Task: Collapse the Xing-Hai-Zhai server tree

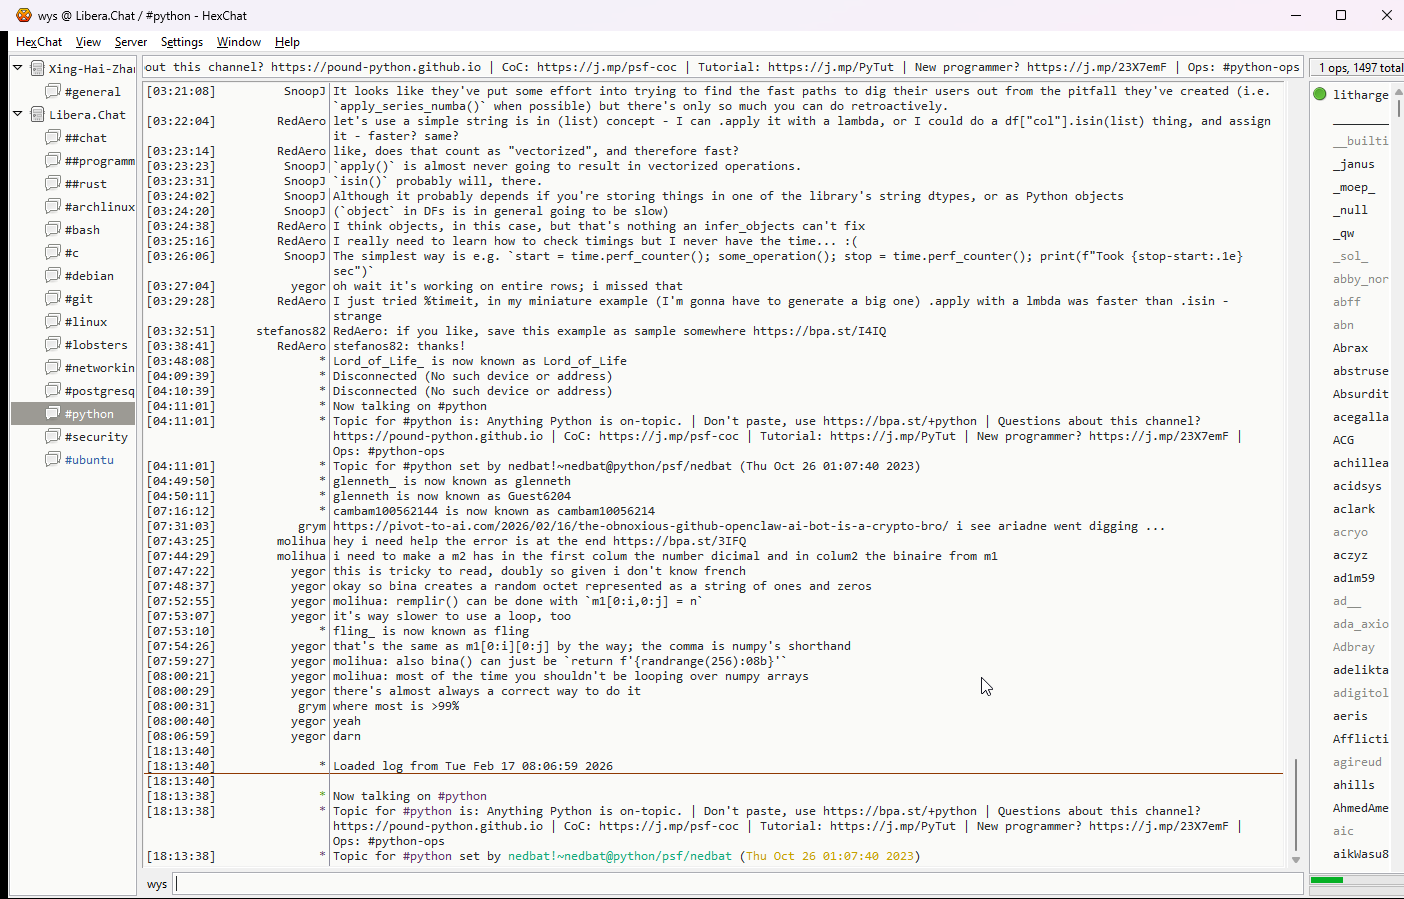Action: click(x=17, y=68)
